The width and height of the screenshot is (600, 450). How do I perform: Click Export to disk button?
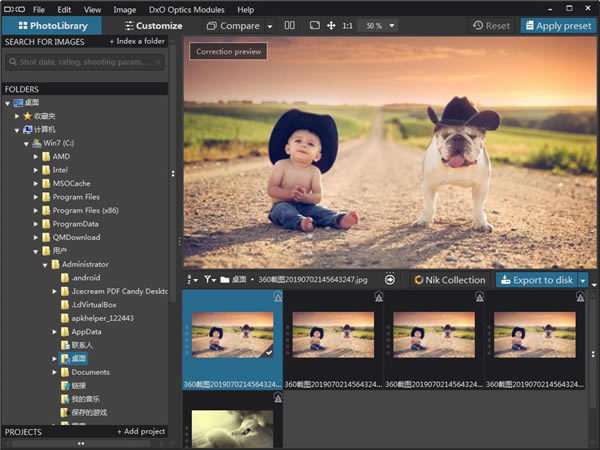pos(537,280)
